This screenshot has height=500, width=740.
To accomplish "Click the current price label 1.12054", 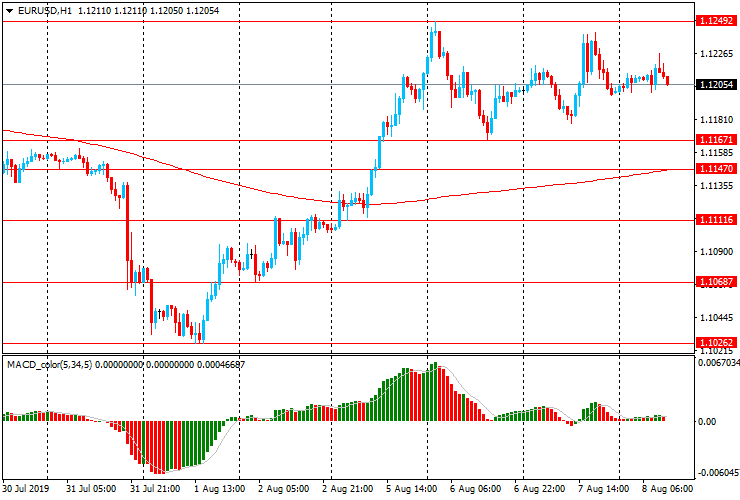I will pos(716,85).
